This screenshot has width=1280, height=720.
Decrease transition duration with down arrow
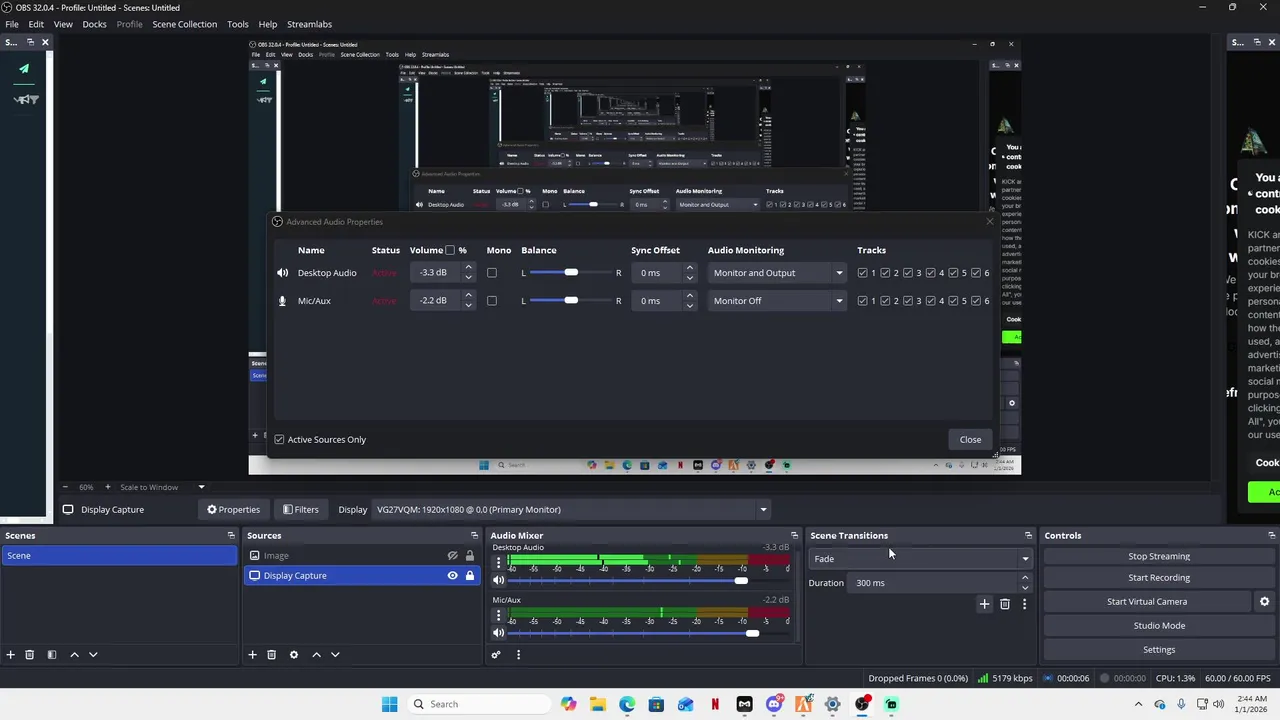point(1025,587)
